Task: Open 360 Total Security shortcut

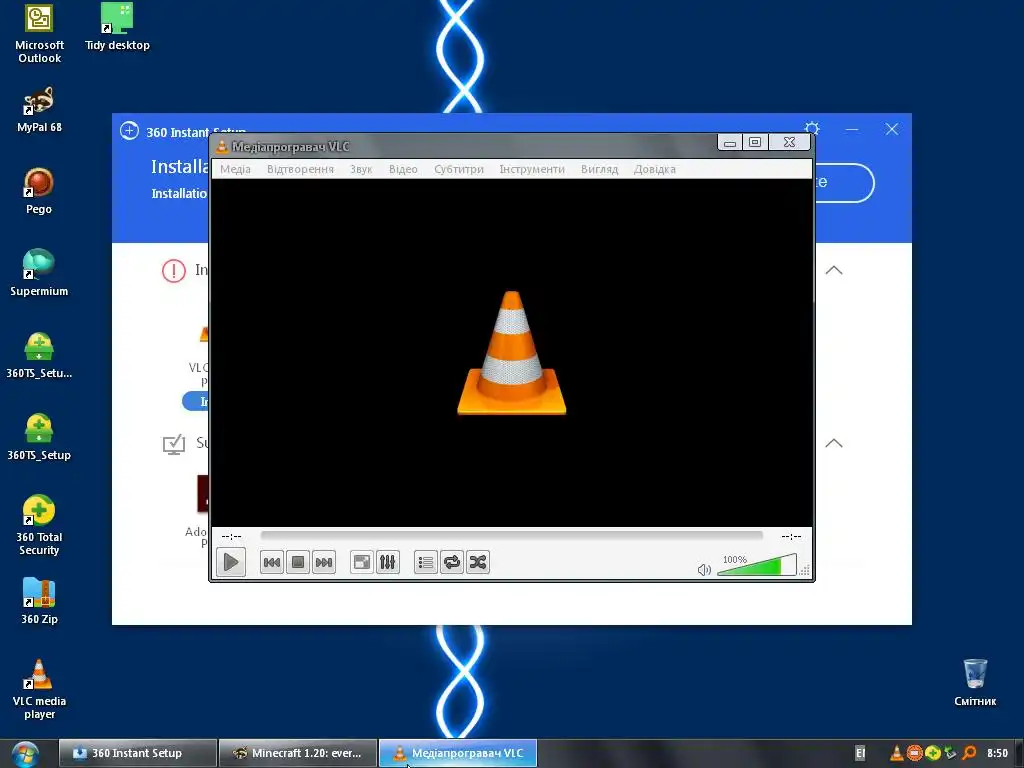Action: (x=39, y=526)
